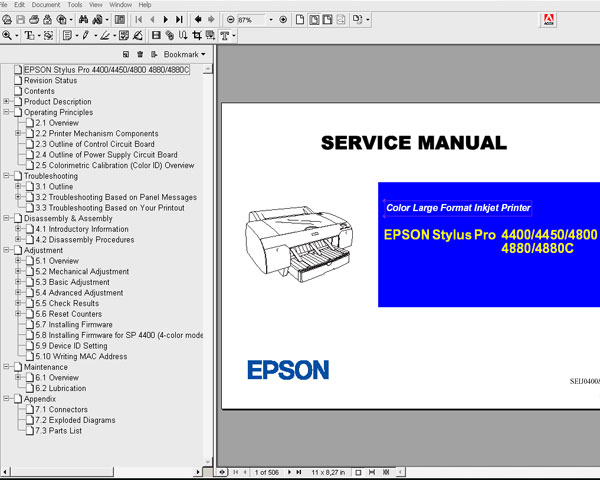
Task: Go to 7.2 Exploded Diagrams
Action: 75,420
